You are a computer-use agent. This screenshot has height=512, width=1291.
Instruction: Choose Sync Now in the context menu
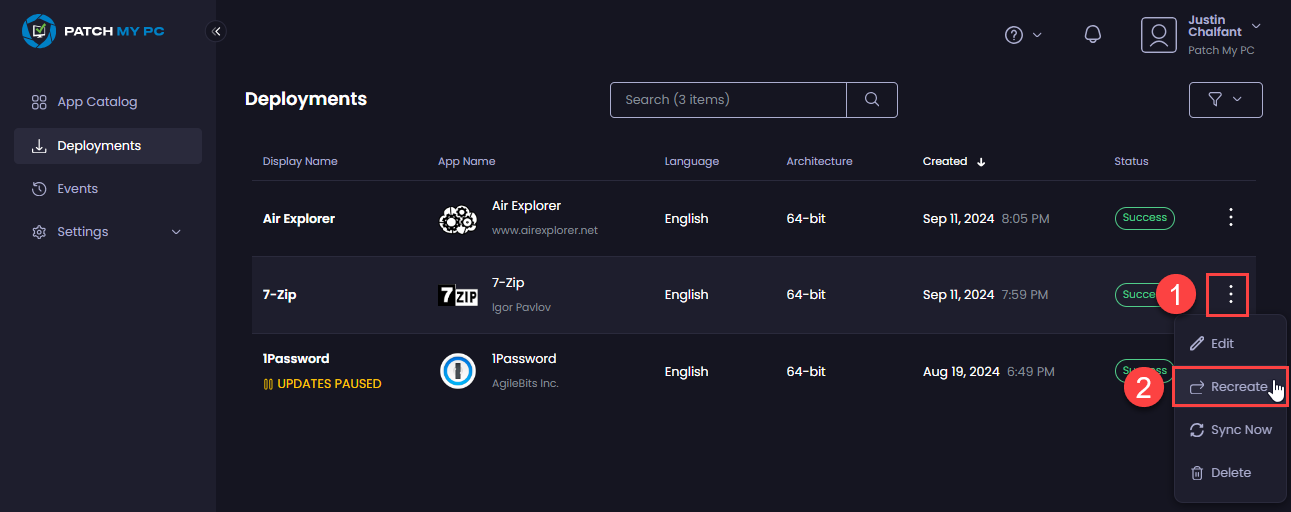pos(1230,430)
